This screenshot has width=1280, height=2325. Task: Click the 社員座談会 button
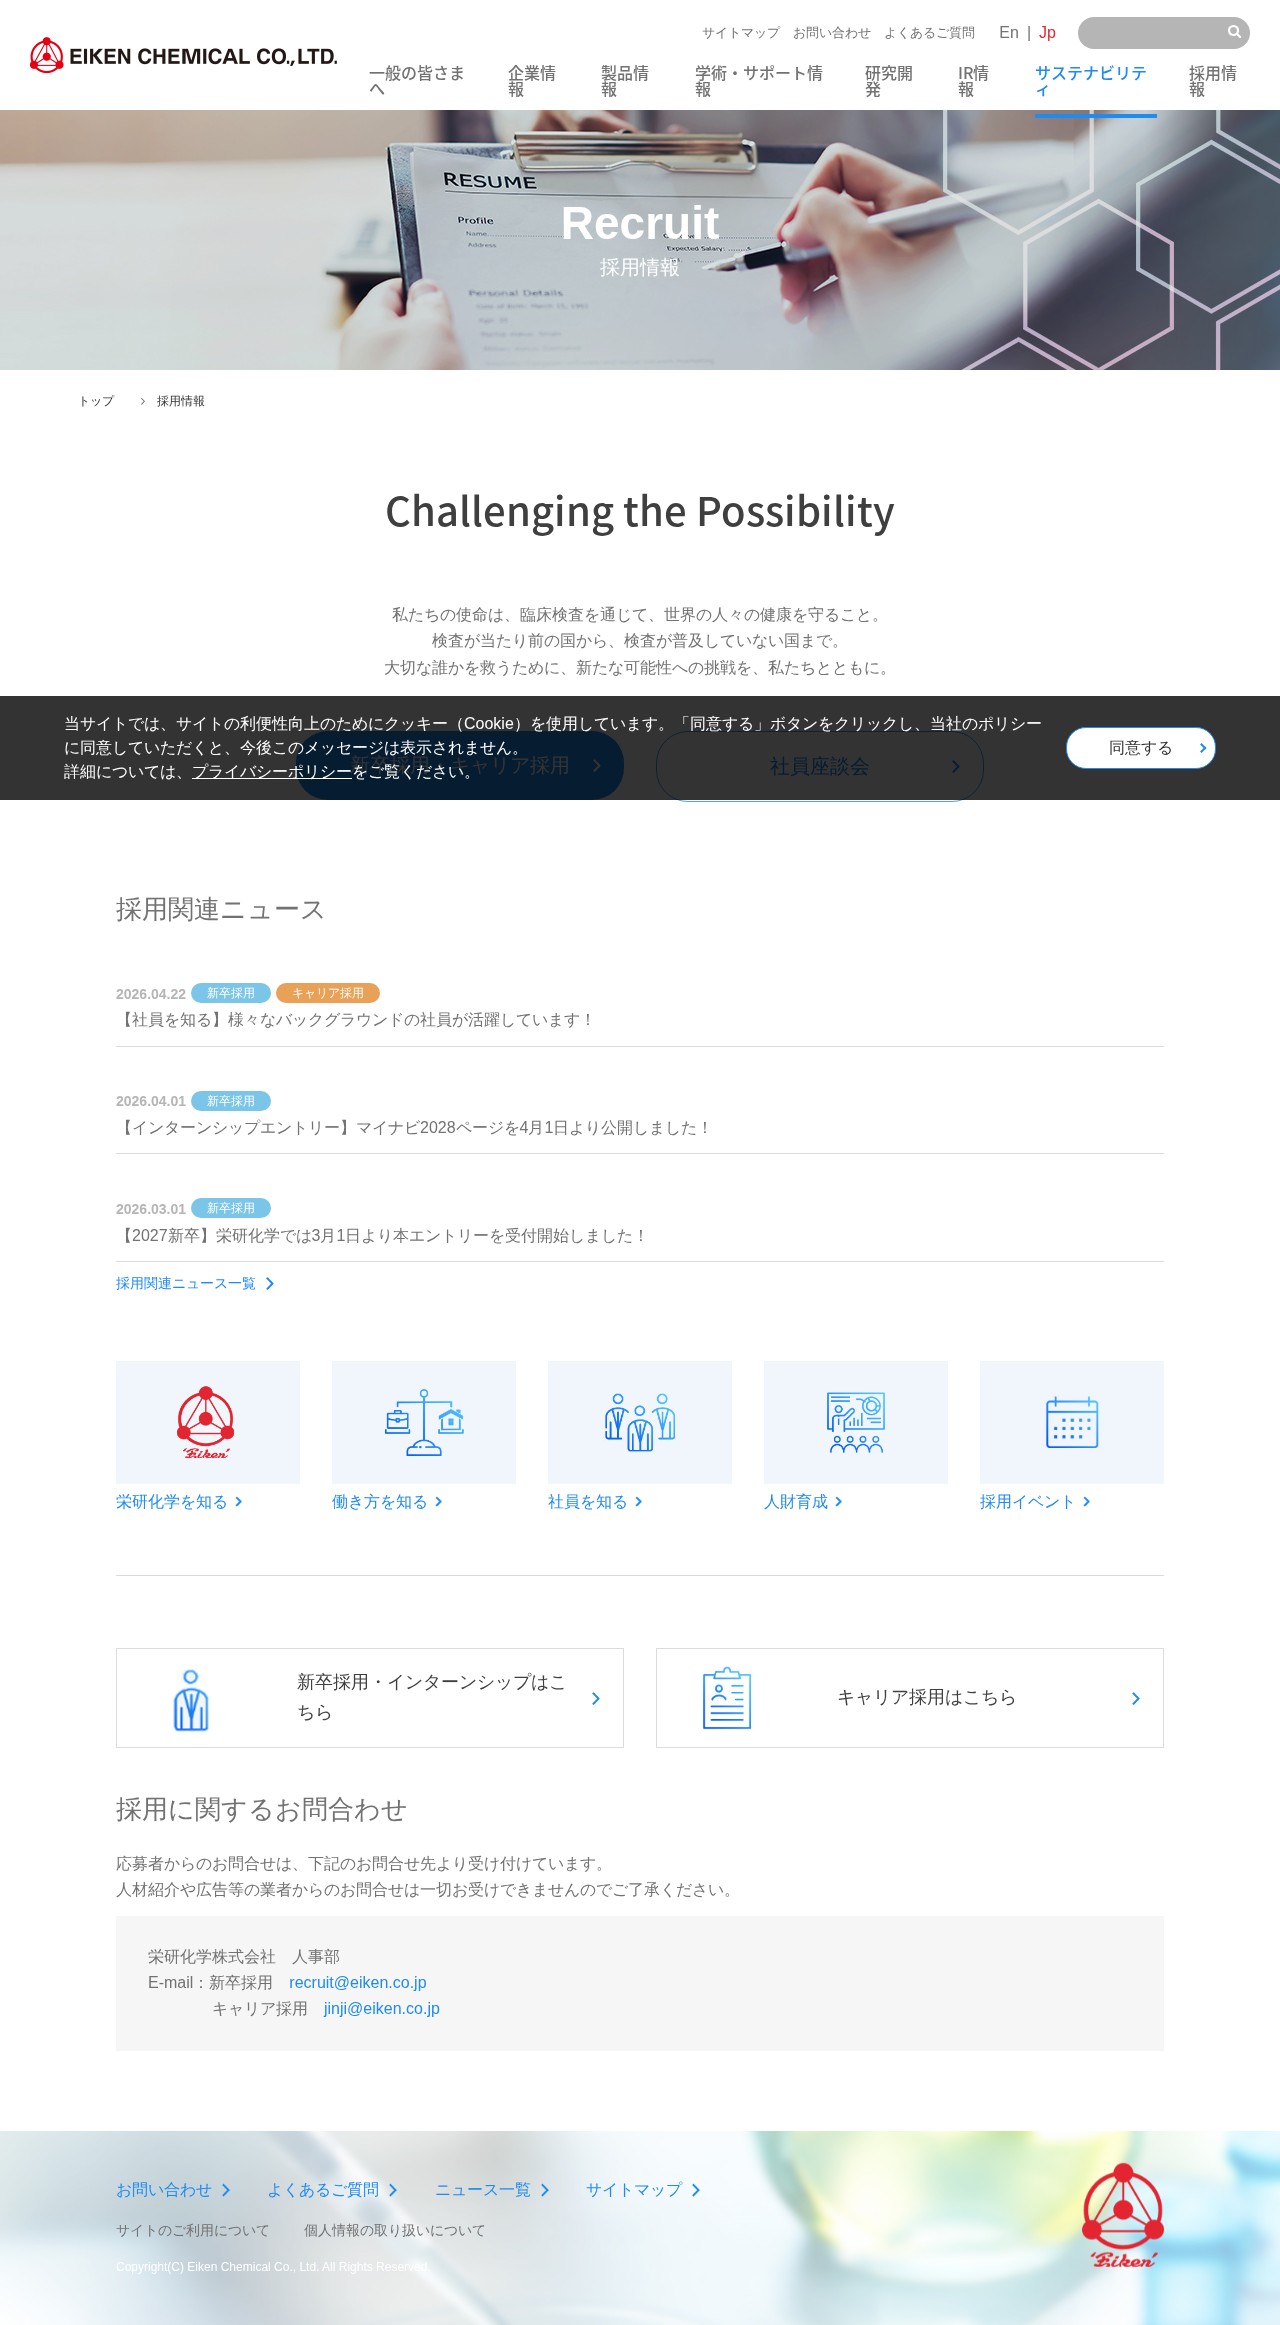click(820, 766)
